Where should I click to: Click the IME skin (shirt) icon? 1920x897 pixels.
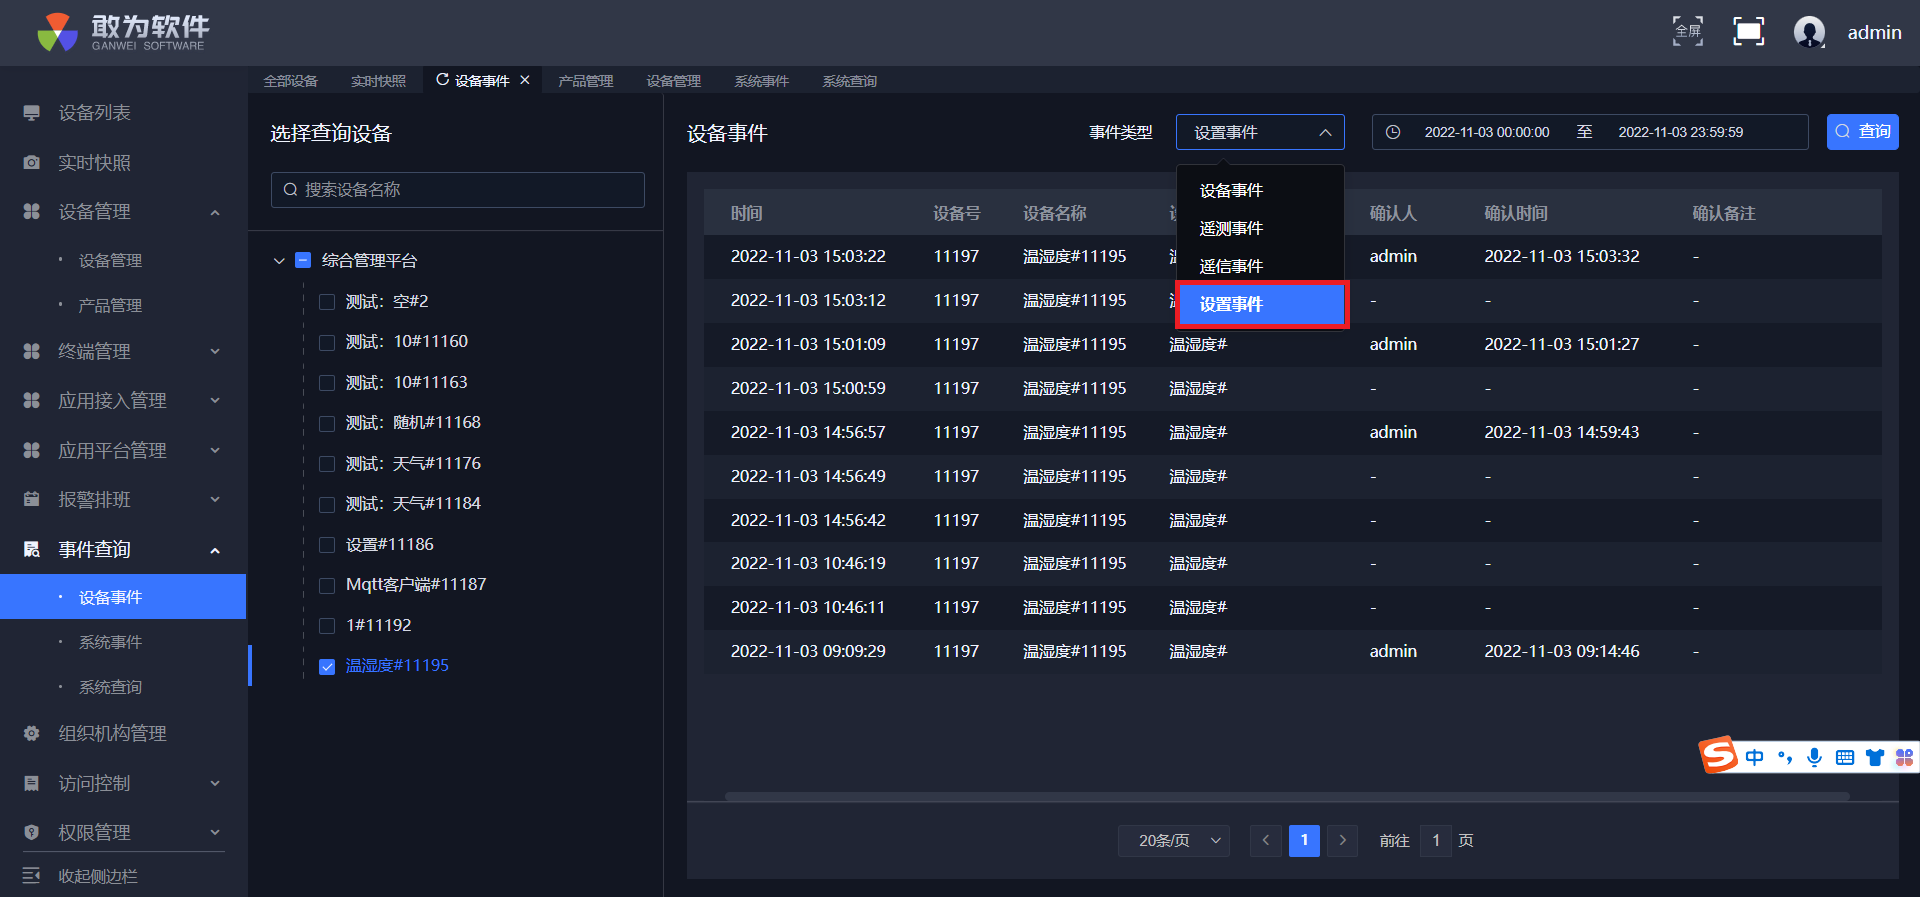[x=1875, y=757]
